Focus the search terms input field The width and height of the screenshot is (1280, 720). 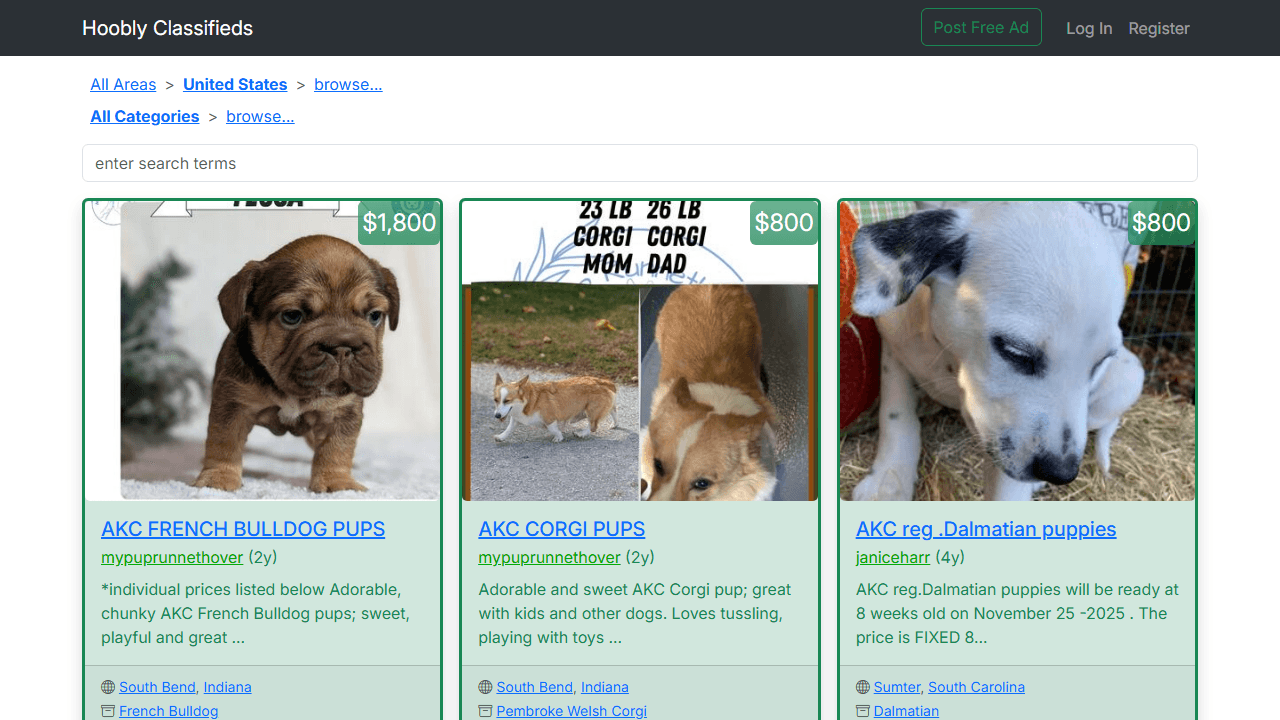[640, 163]
